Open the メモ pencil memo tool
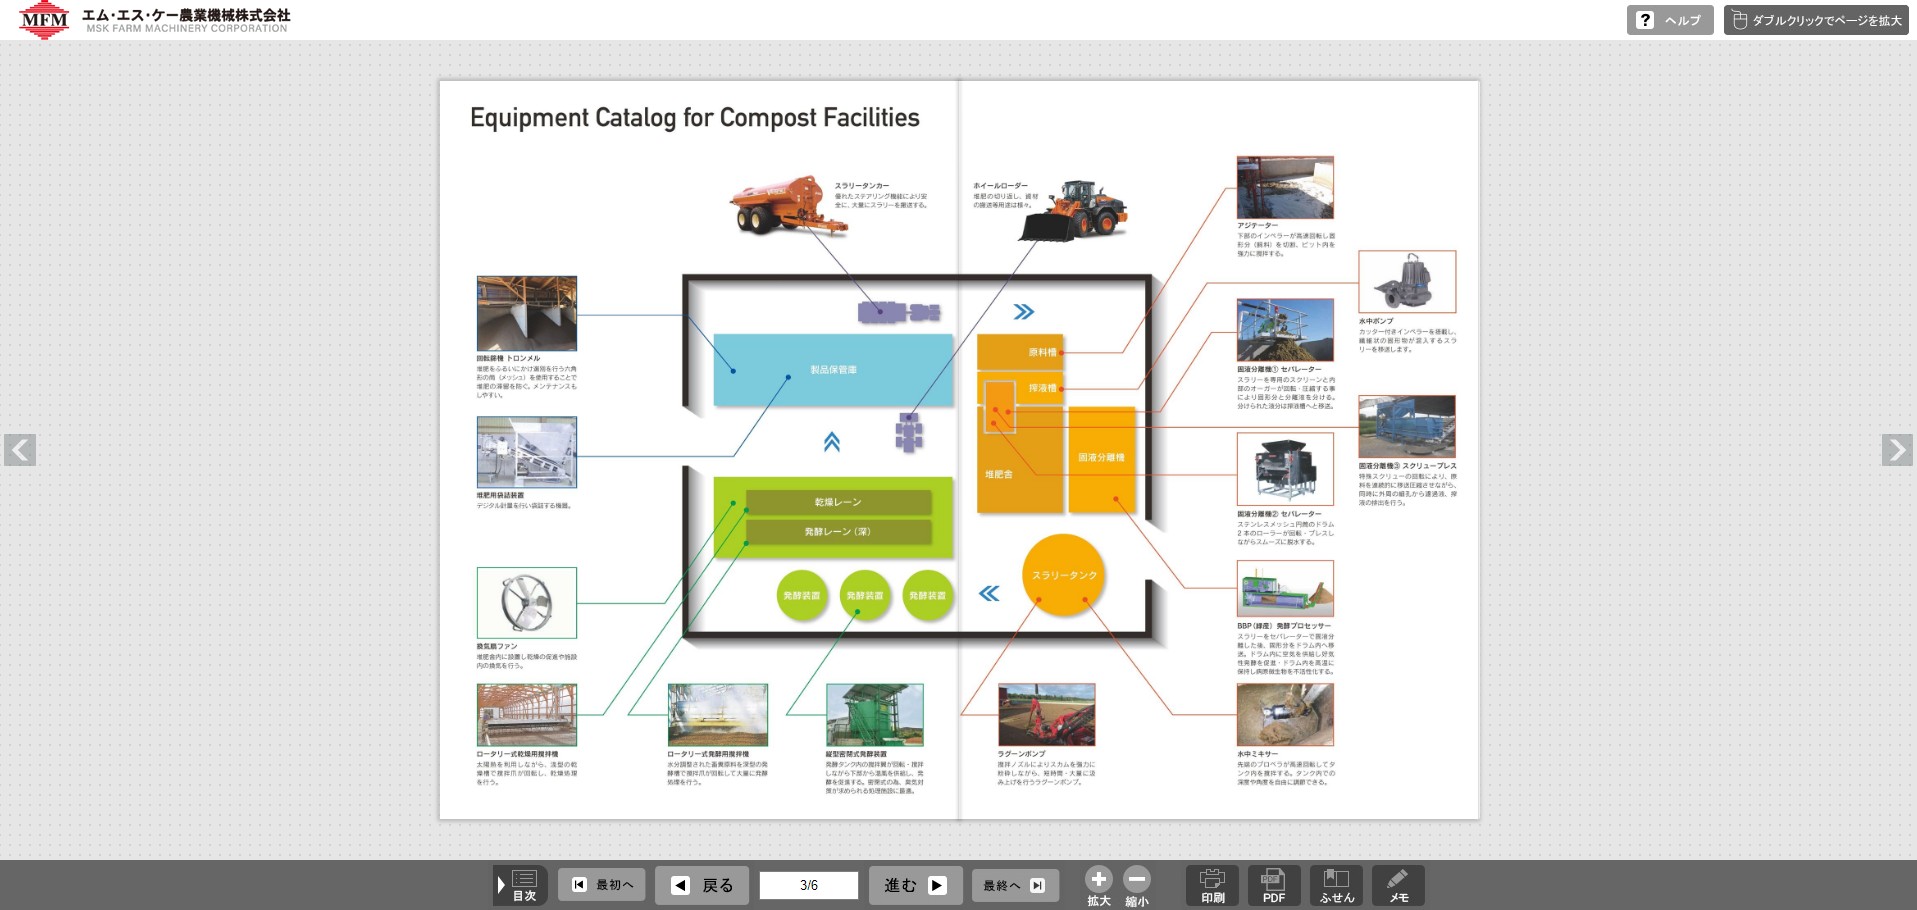Image resolution: width=1917 pixels, height=910 pixels. point(1398,885)
